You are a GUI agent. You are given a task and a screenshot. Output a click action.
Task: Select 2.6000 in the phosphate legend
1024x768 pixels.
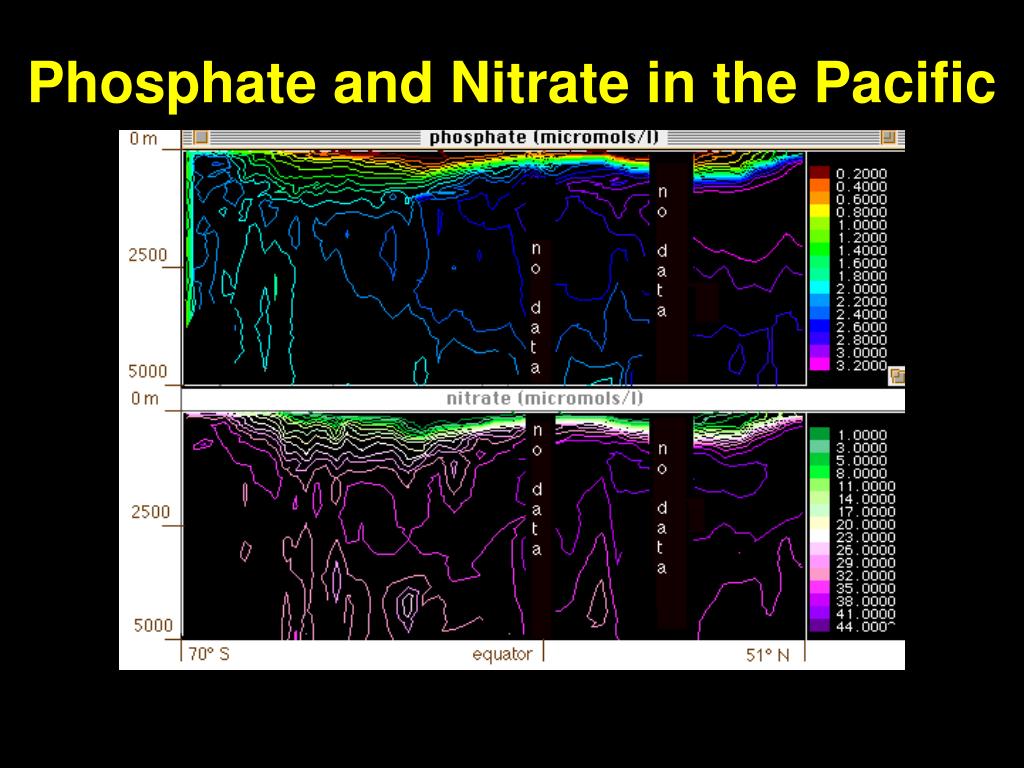click(x=861, y=327)
